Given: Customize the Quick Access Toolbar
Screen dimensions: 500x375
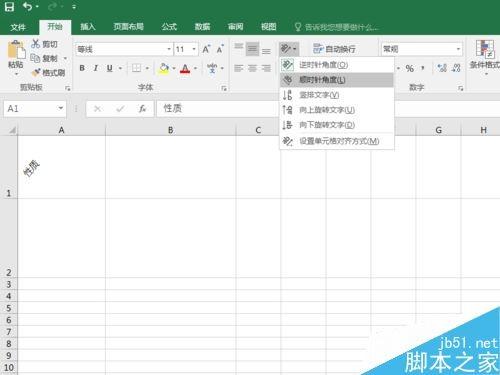Looking at the screenshot, I should point(74,7).
